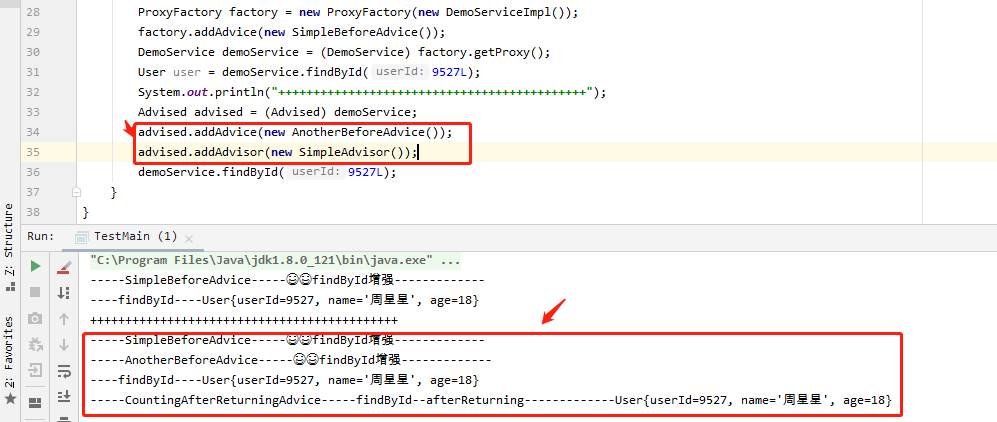Click 'System.out.println' on line 32
Image resolution: width=997 pixels, height=422 pixels.
click(x=204, y=93)
